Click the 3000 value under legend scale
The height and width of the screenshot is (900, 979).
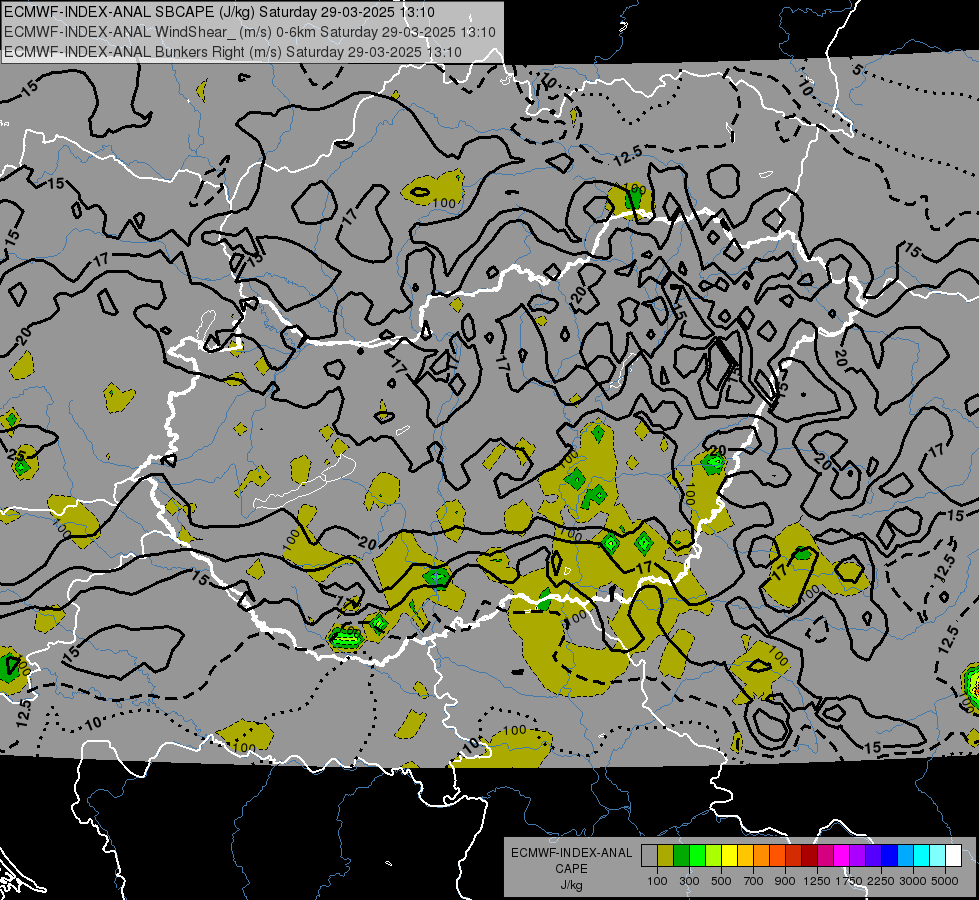pos(913,881)
